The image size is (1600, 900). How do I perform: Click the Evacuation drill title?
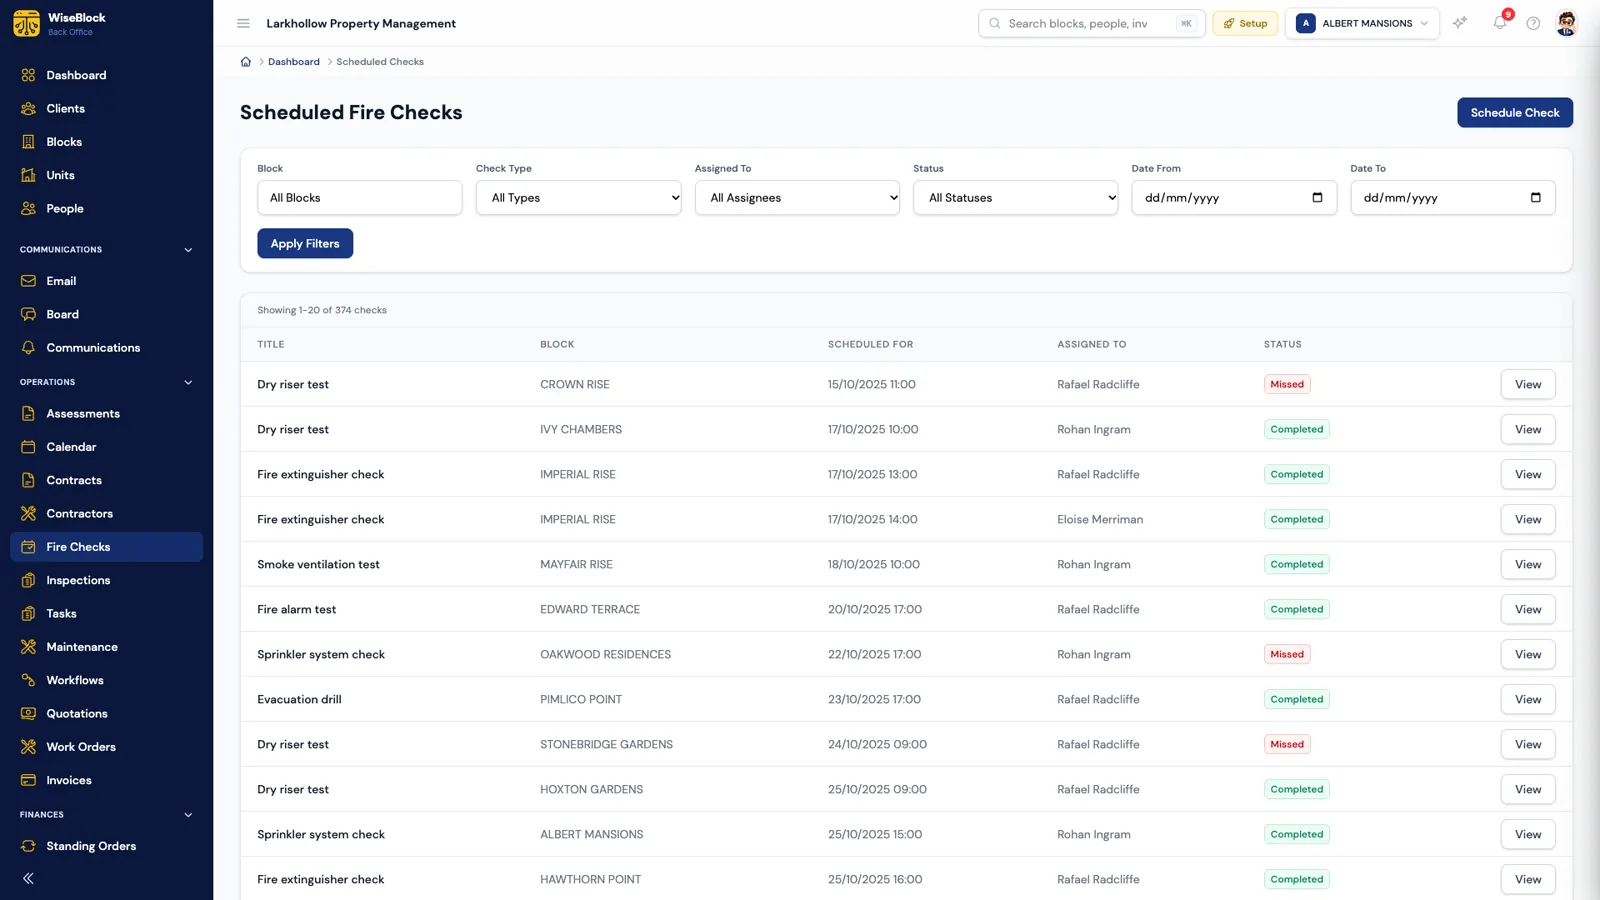point(299,699)
